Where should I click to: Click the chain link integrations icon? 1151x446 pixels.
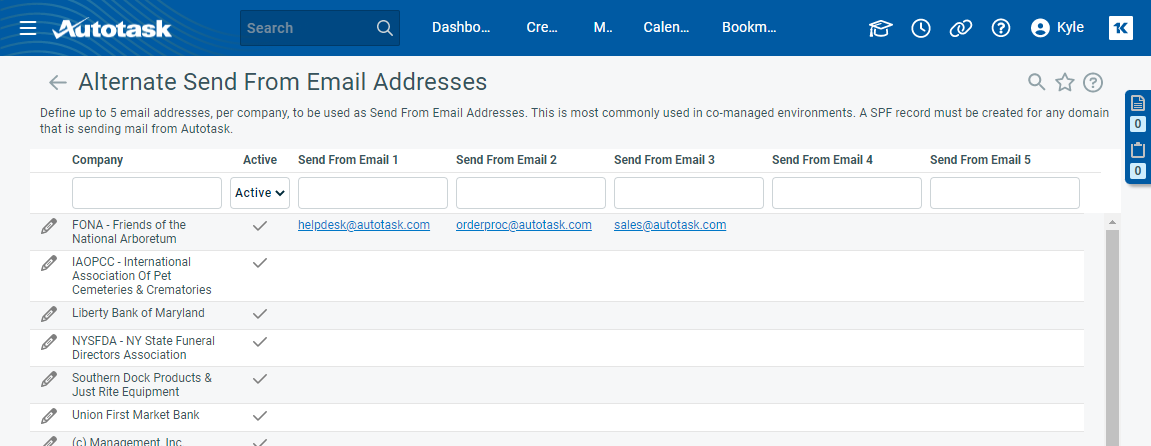click(961, 28)
